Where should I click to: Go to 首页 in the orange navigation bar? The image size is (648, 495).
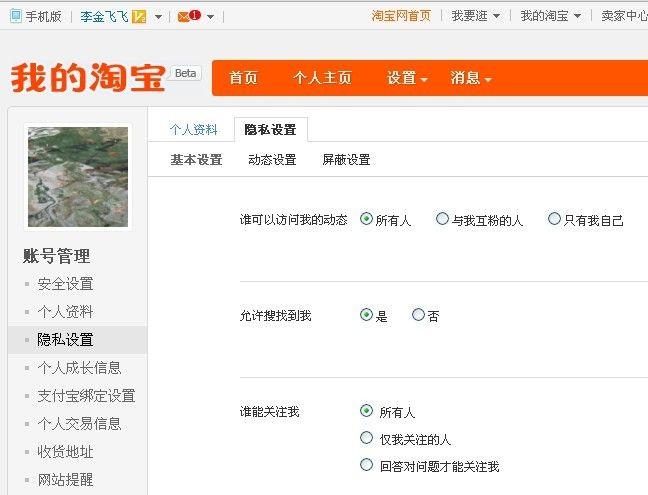pyautogui.click(x=243, y=78)
